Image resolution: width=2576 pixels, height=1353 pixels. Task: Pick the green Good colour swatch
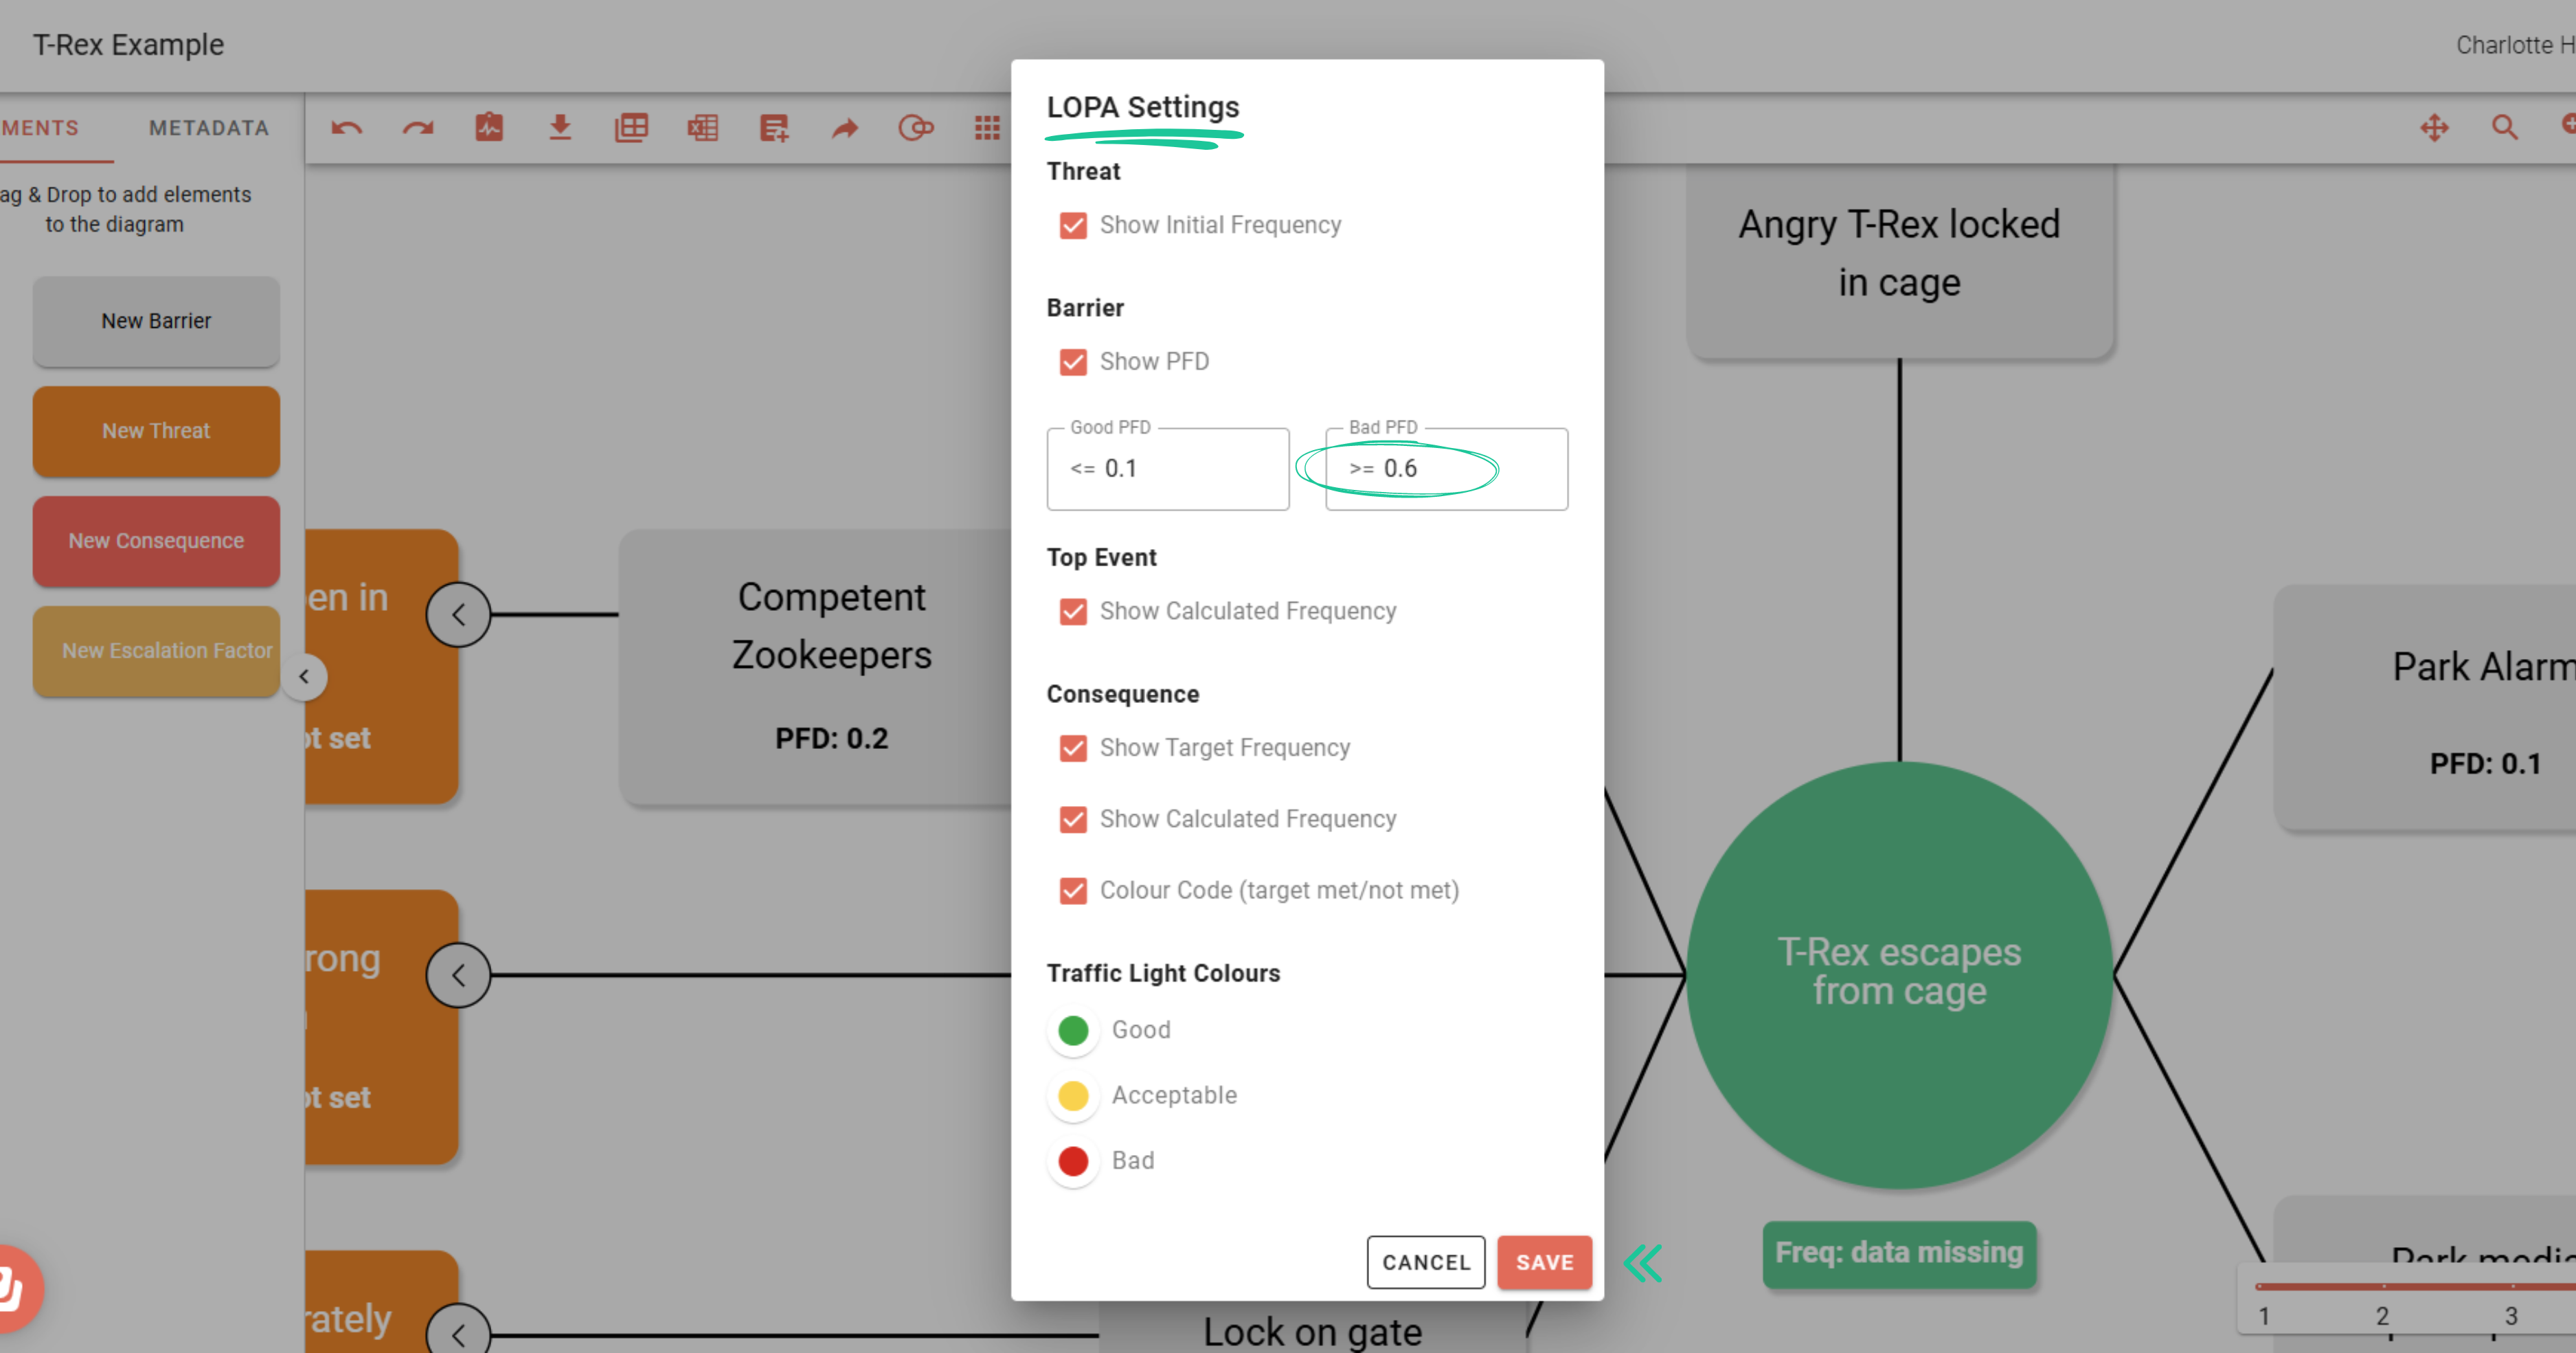[1073, 1030]
